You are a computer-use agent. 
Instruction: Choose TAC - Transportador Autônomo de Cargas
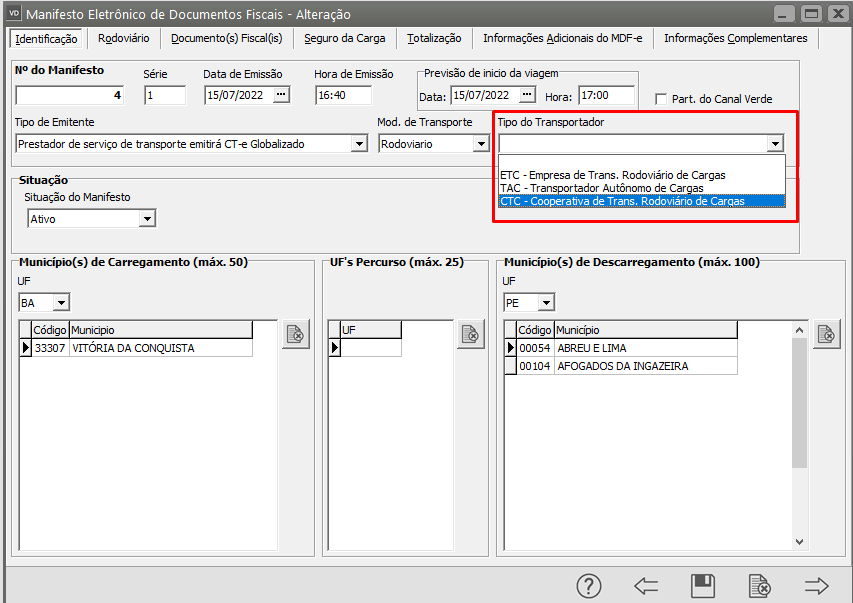(x=601, y=188)
